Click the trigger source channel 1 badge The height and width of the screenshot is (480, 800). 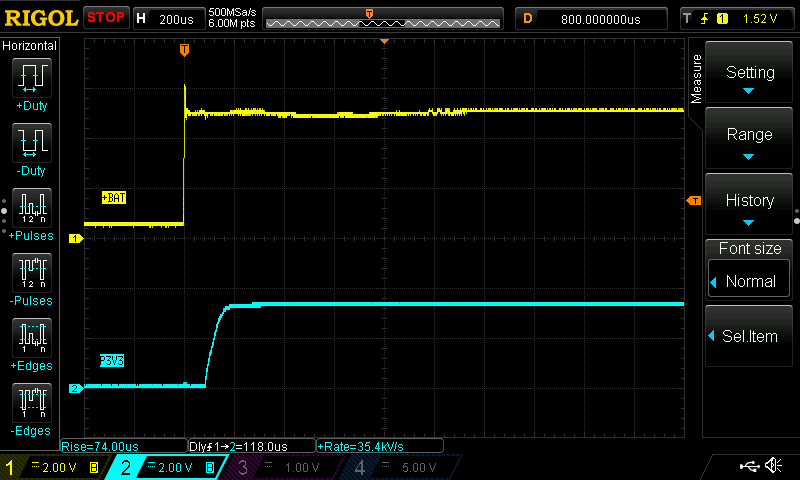(722, 19)
